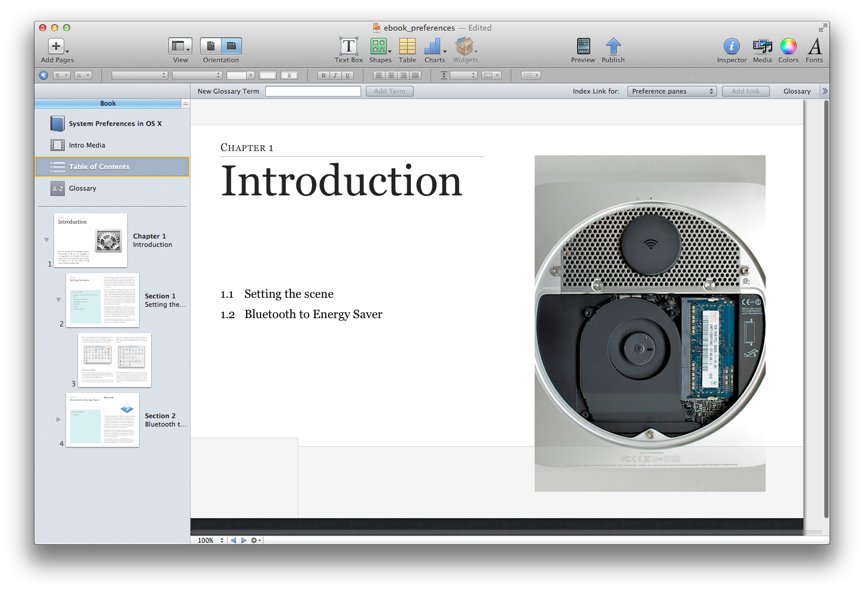The image size is (864, 592).
Task: Open the typeface style dropdown
Action: (x=197, y=75)
